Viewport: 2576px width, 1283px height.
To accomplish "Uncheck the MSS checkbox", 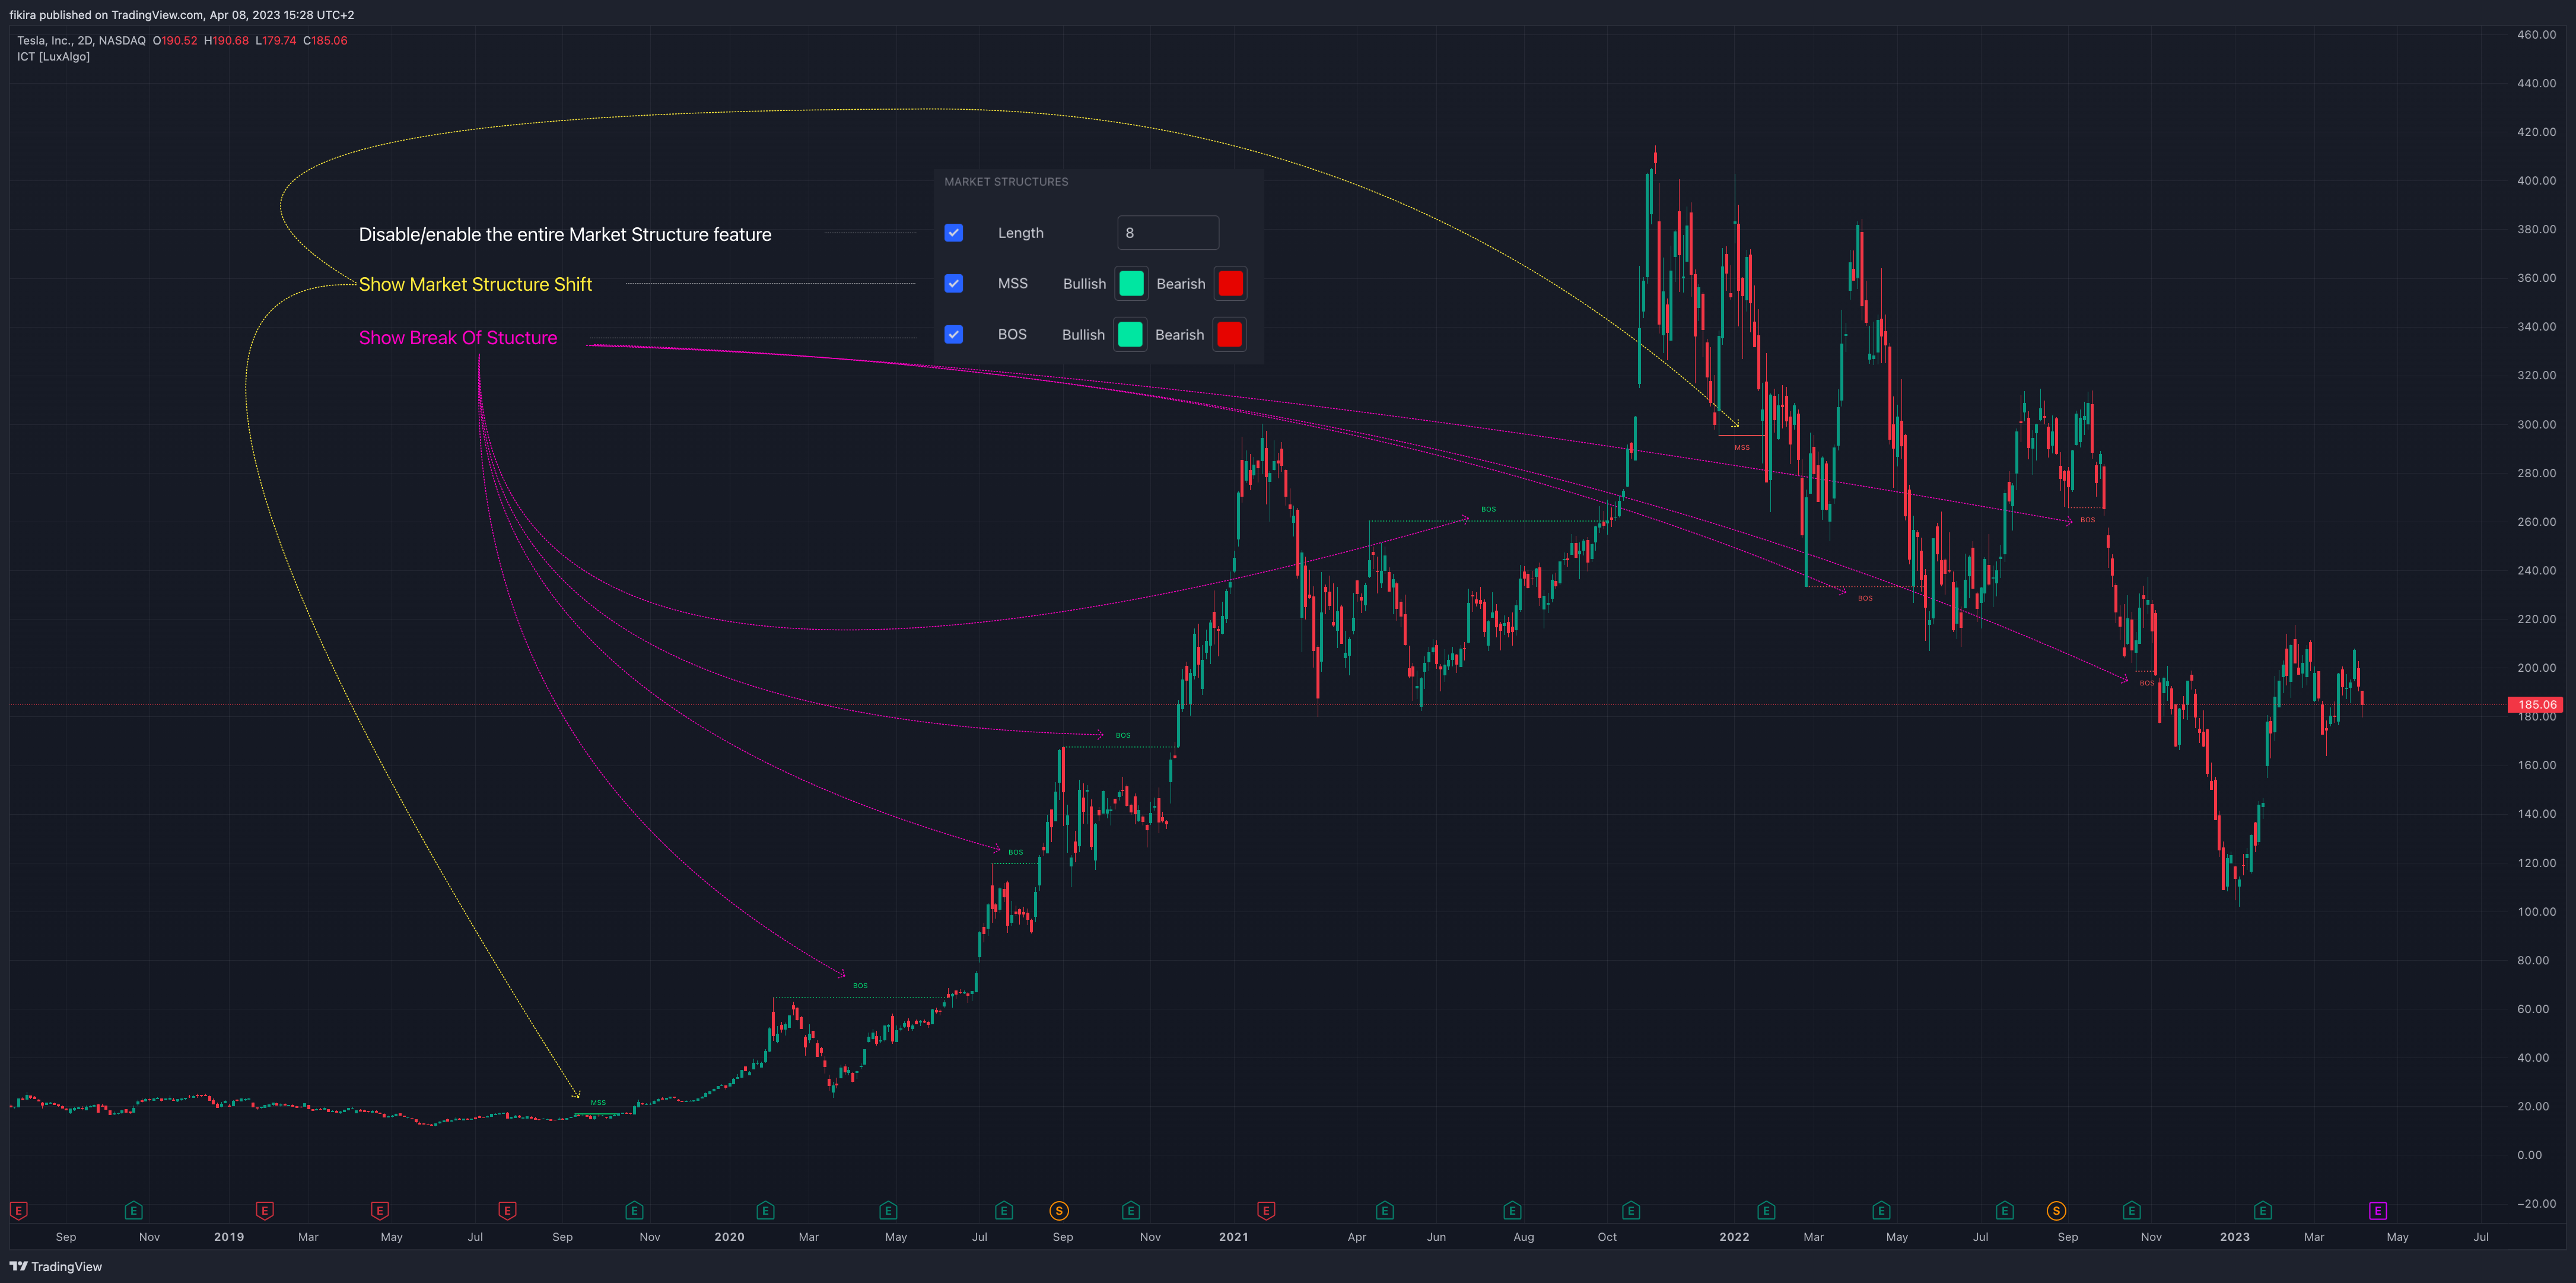I will [954, 284].
